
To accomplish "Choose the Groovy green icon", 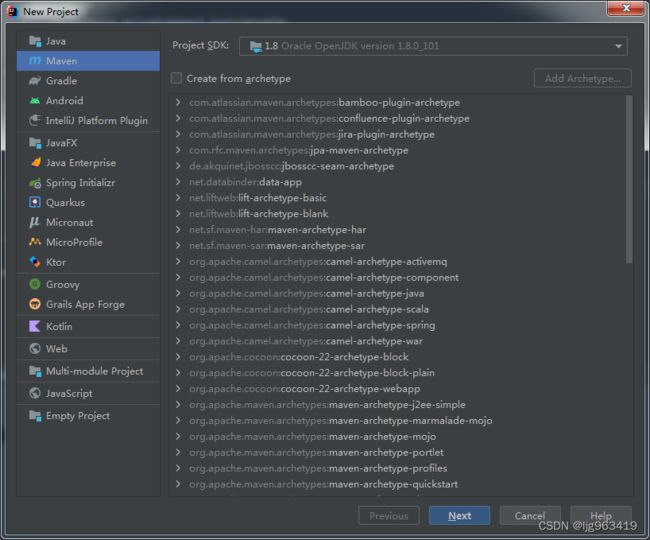I will 35,284.
